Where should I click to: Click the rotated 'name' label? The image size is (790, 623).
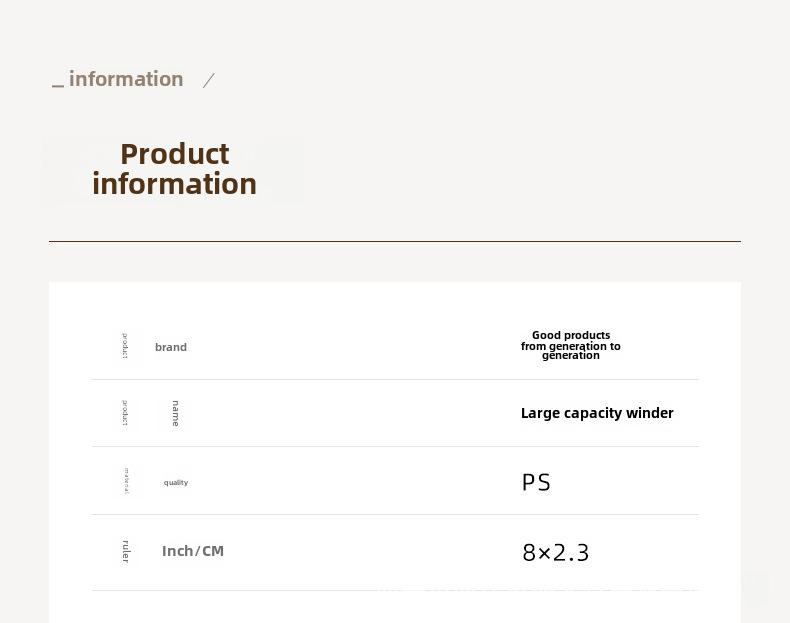[175, 413]
